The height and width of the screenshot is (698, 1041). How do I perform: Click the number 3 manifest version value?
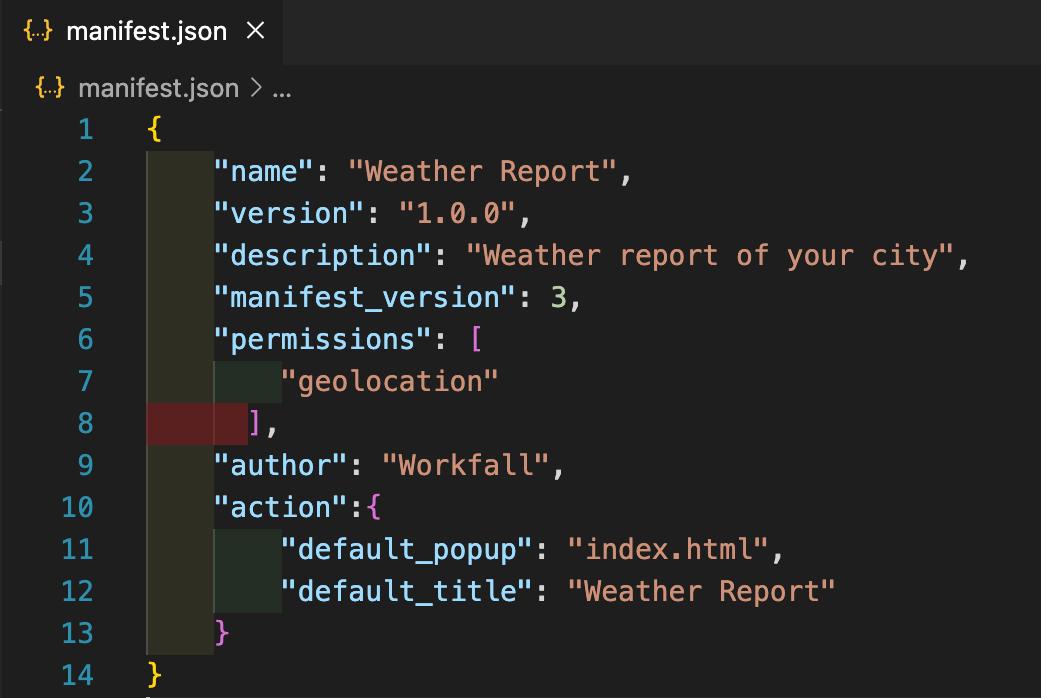[558, 297]
